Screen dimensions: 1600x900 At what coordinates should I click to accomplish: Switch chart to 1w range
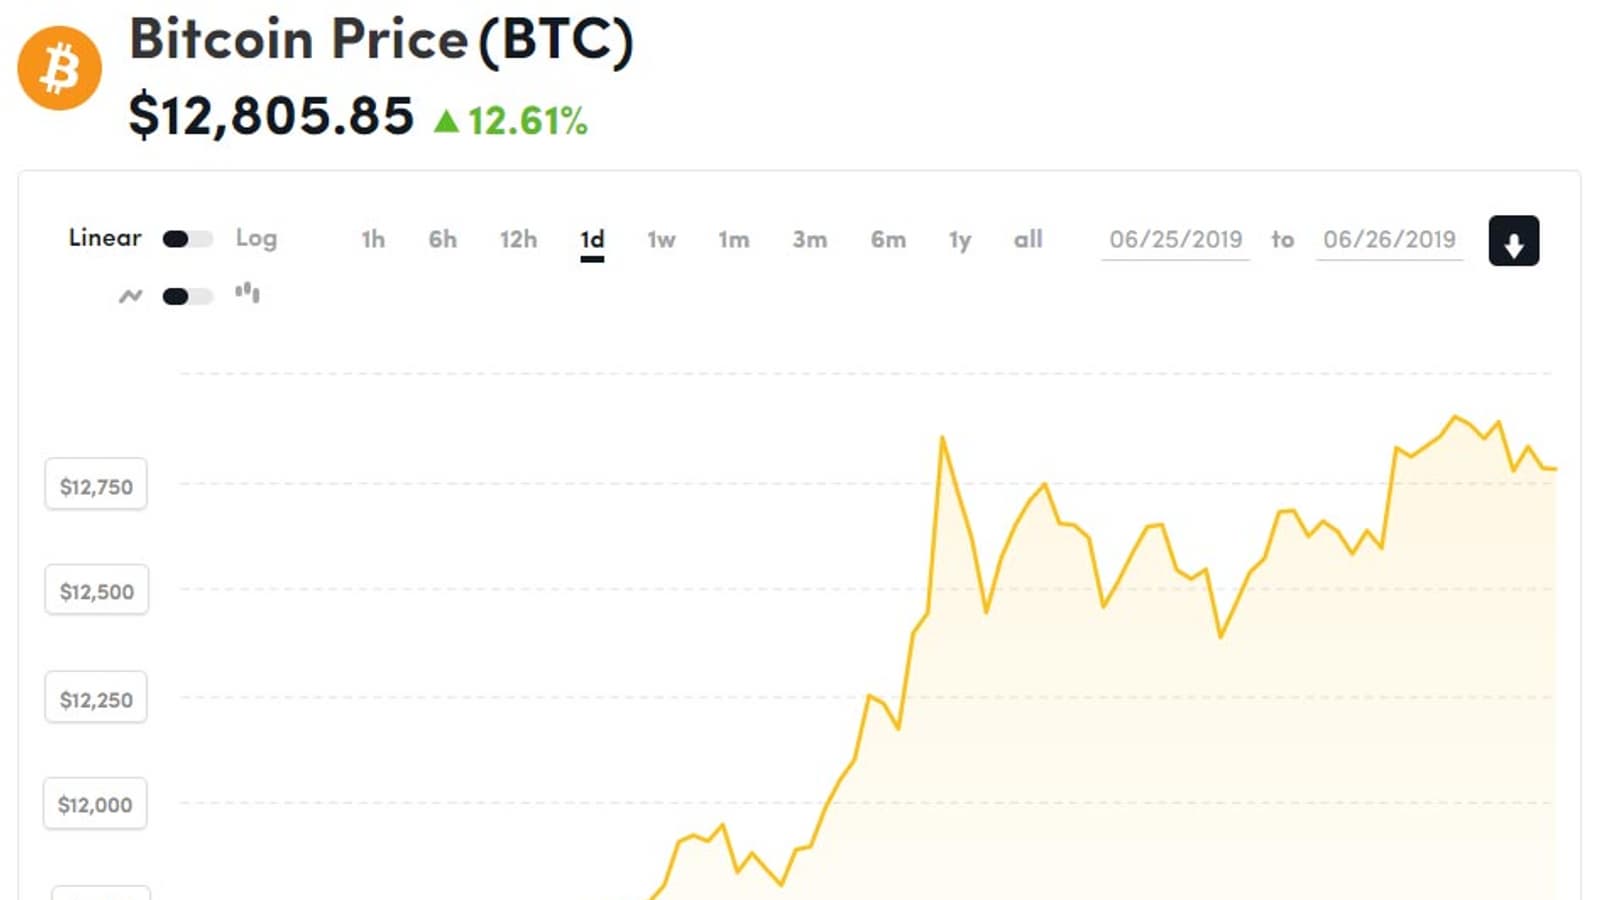(661, 239)
